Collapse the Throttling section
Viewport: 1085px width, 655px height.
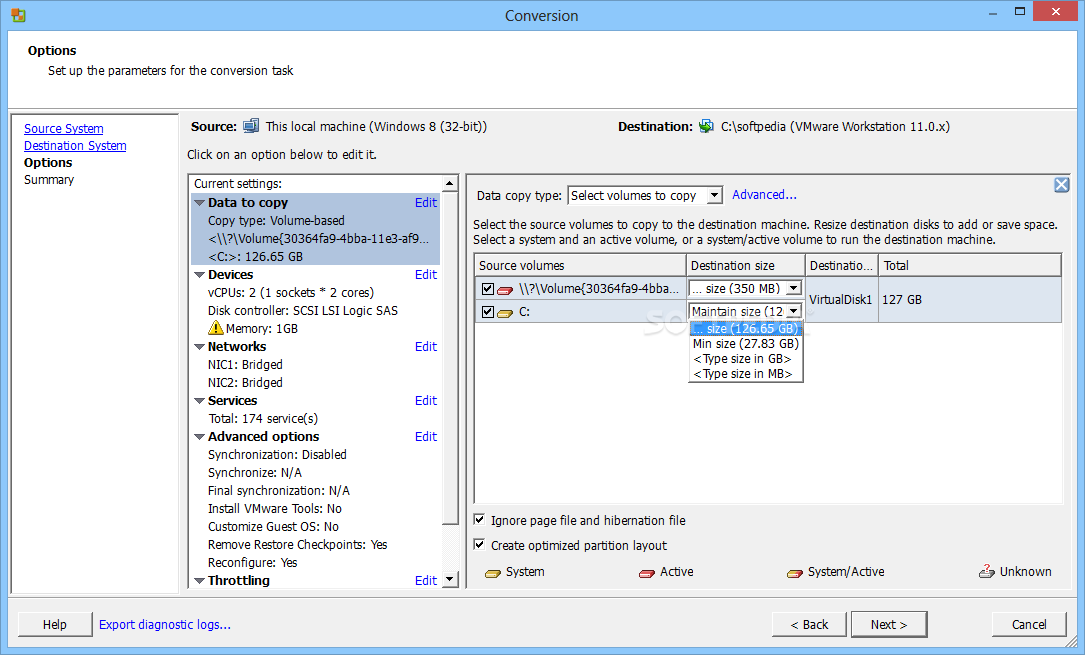(x=199, y=580)
